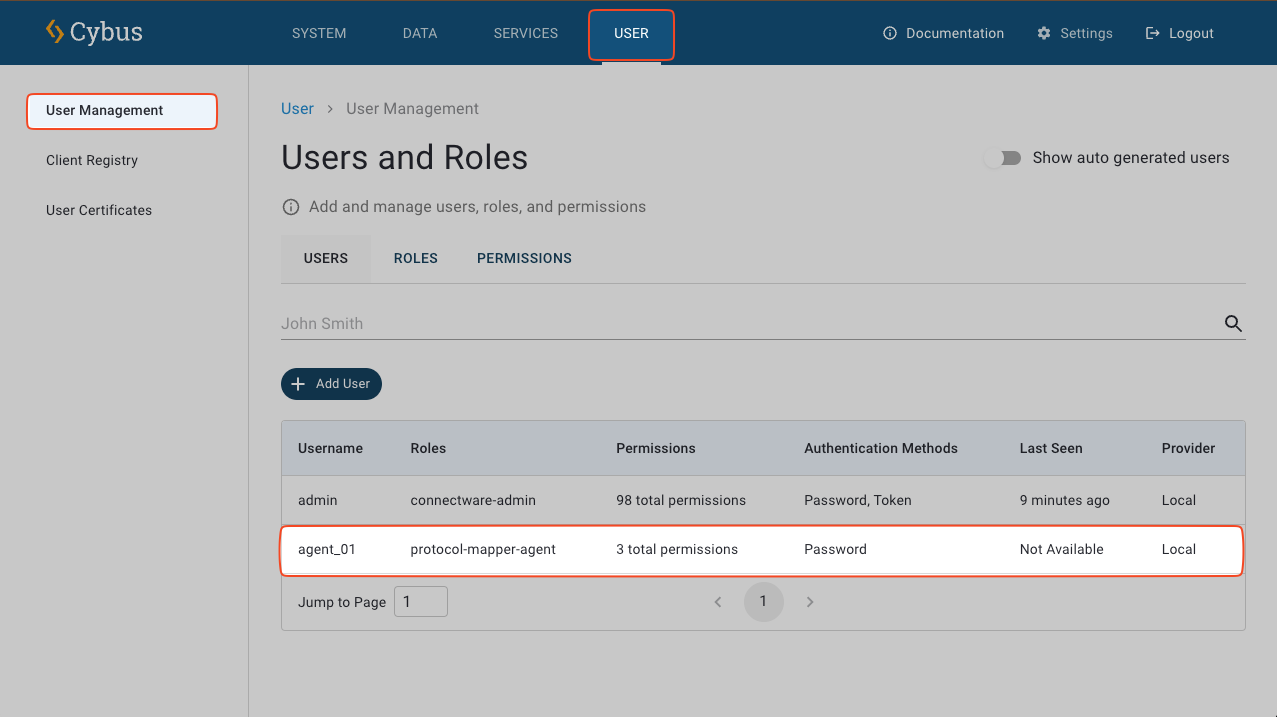This screenshot has width=1277, height=717.
Task: Click the Documentation info icon
Action: 889,33
